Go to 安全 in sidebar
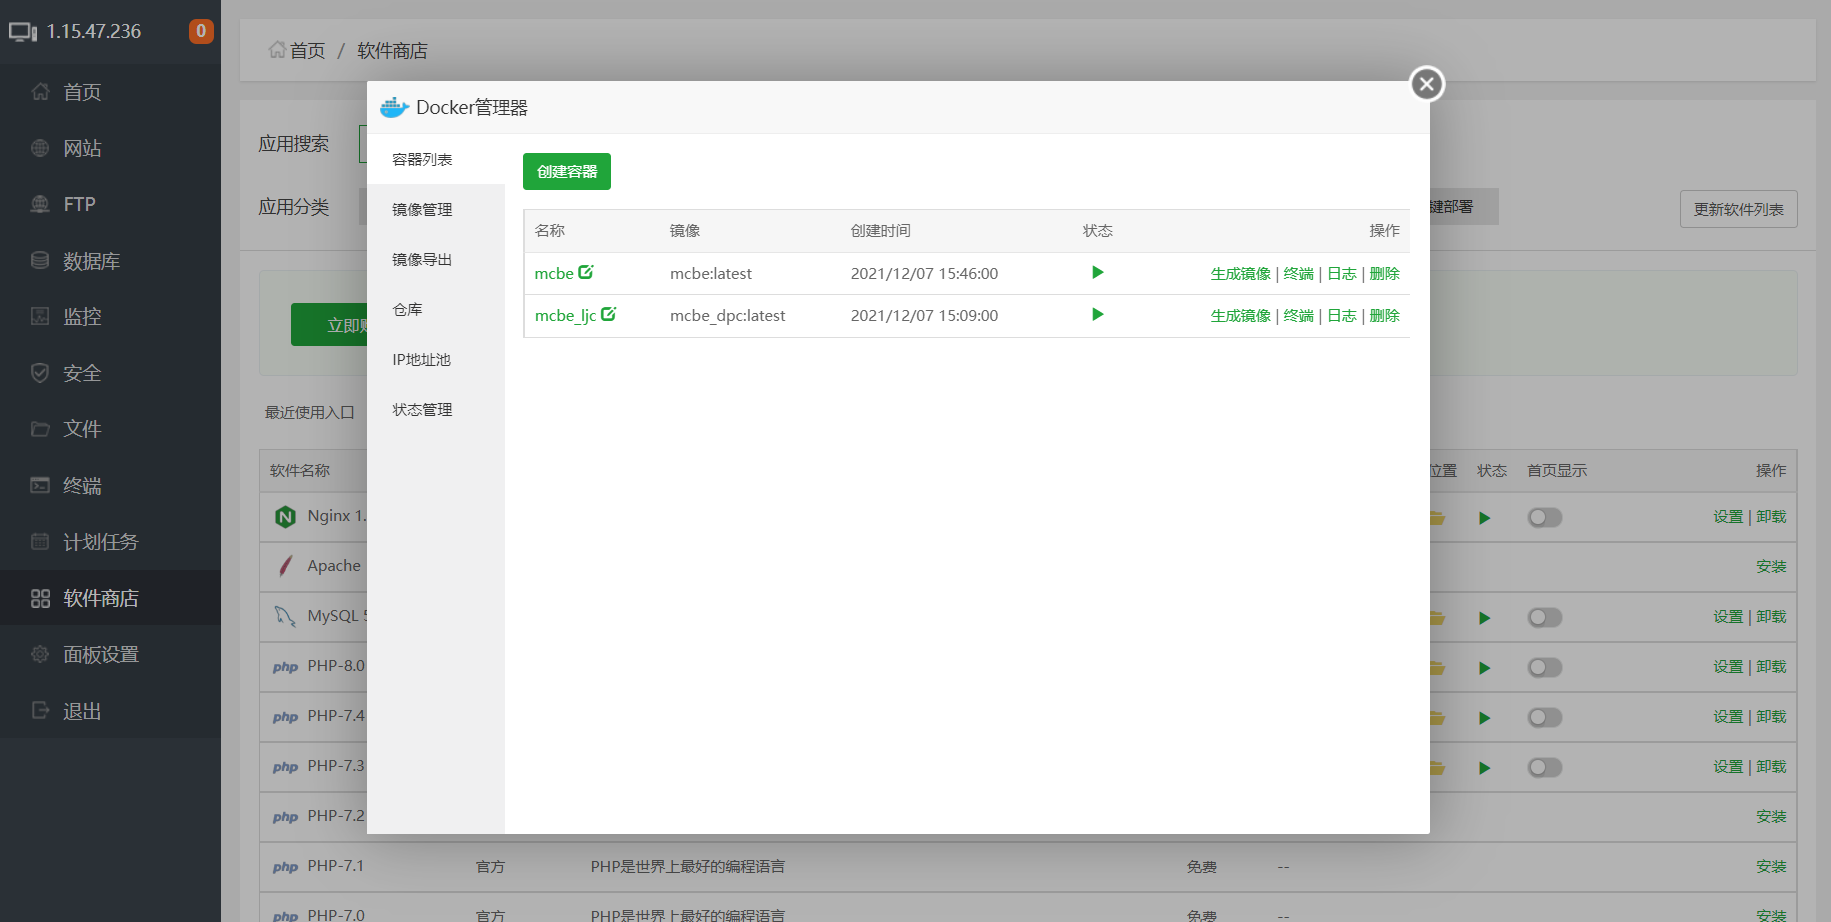The height and width of the screenshot is (922, 1831). [110, 373]
